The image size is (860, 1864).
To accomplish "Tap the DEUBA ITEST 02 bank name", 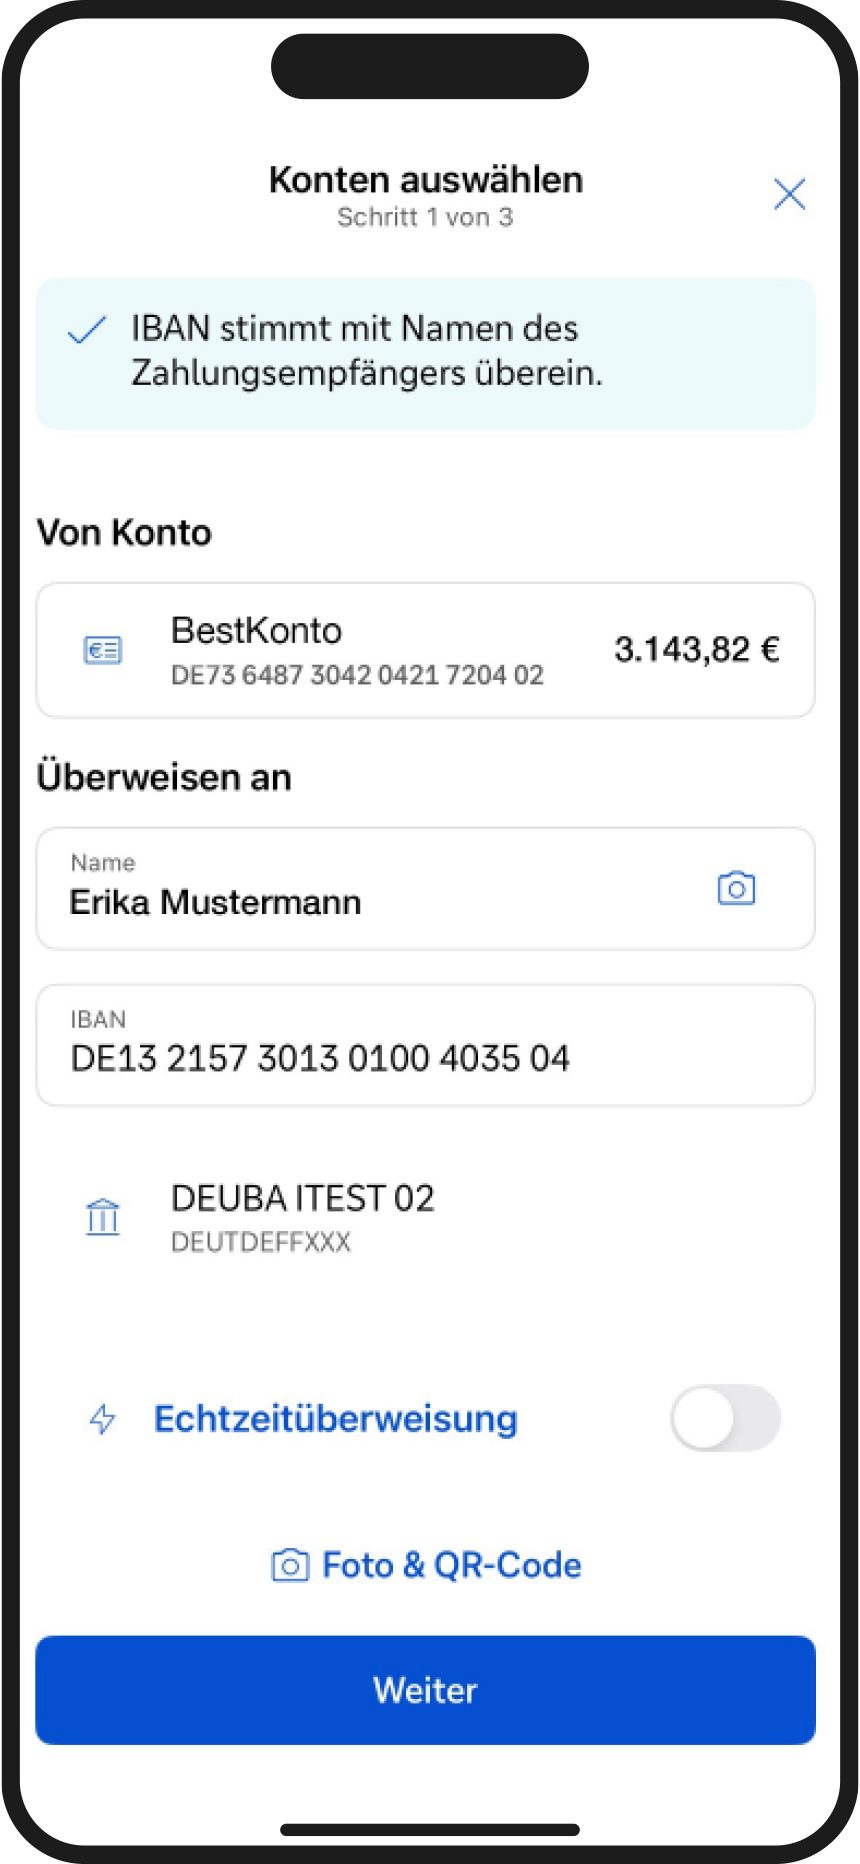I will click(x=303, y=1198).
